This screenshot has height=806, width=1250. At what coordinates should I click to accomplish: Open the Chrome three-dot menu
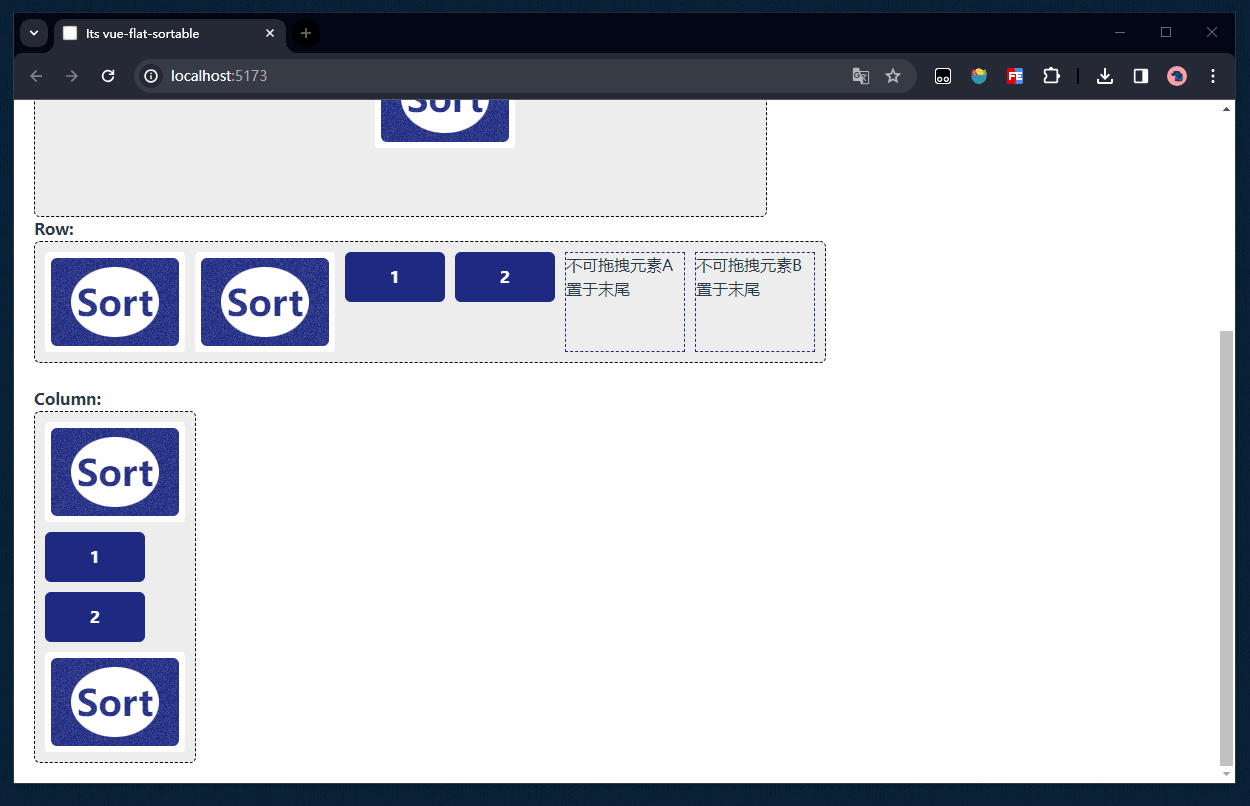point(1212,75)
